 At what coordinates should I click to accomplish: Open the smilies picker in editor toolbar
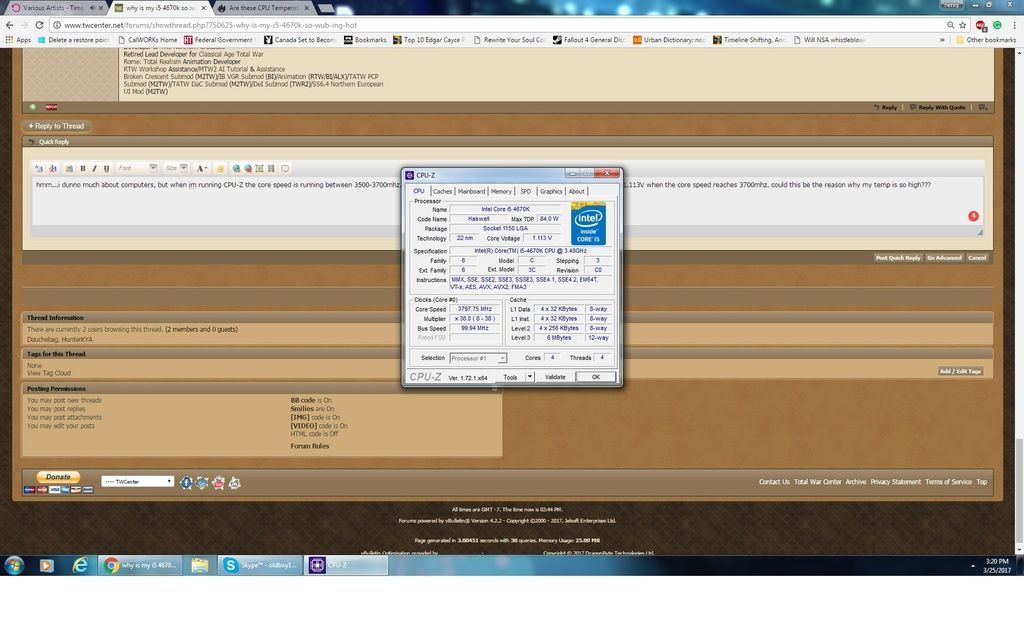220,168
